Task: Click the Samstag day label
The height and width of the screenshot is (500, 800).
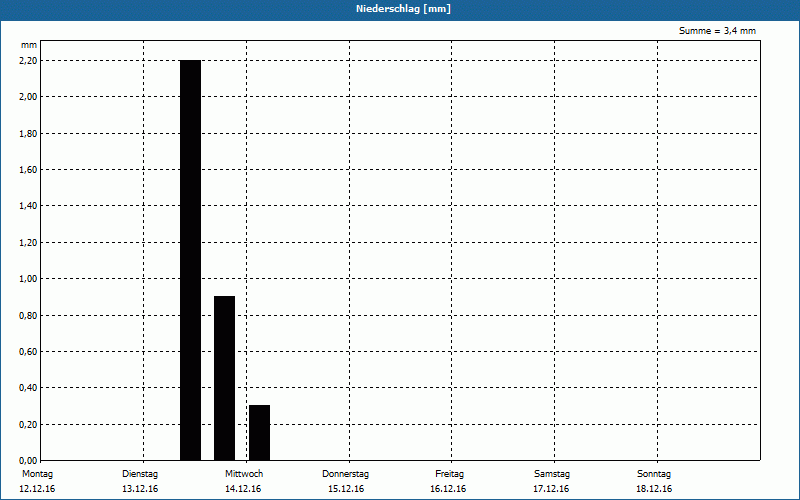Action: [552, 474]
